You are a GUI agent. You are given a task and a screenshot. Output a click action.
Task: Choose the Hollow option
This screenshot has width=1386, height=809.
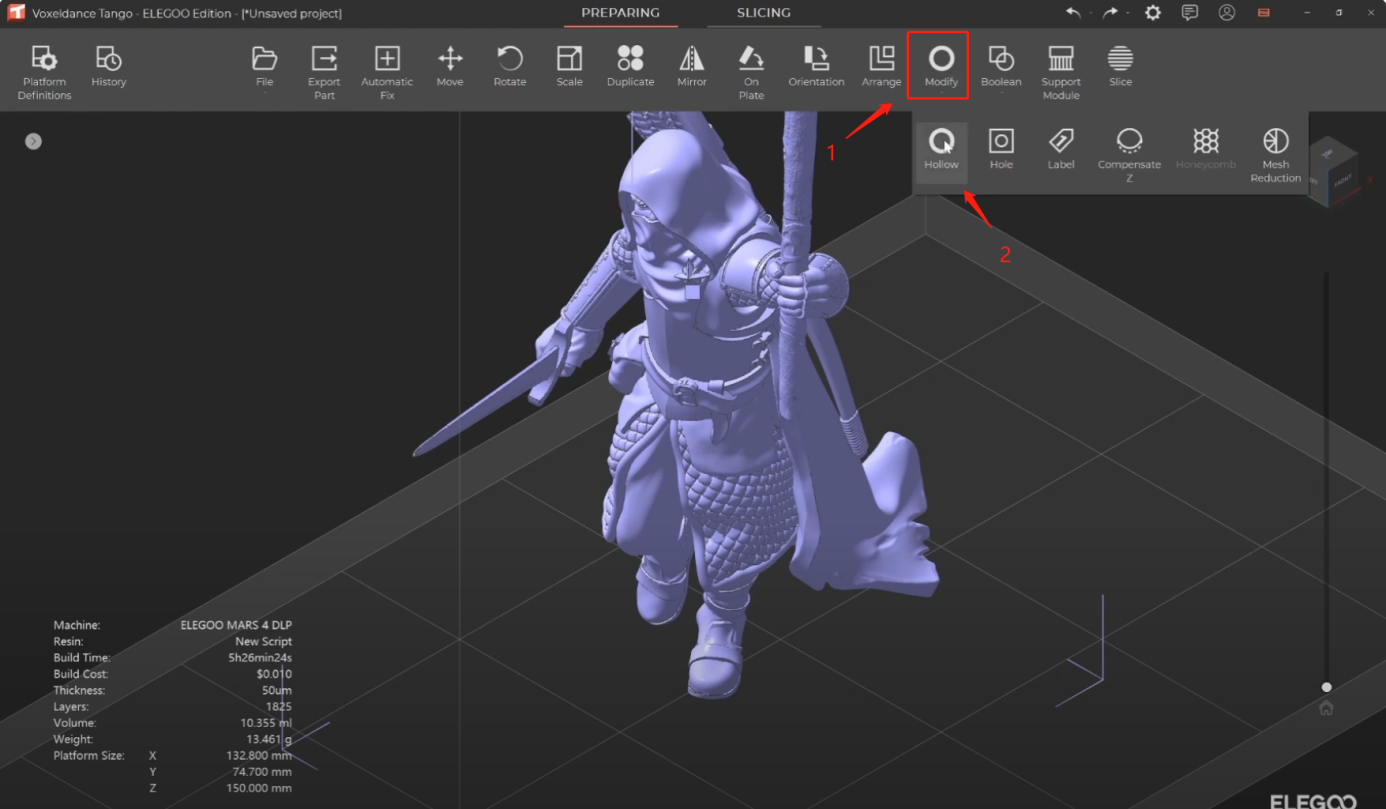(941, 150)
